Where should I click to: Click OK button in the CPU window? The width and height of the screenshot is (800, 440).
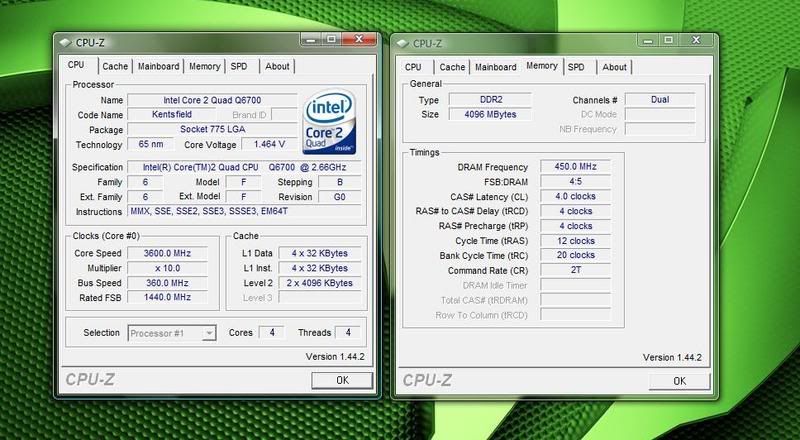coord(342,380)
